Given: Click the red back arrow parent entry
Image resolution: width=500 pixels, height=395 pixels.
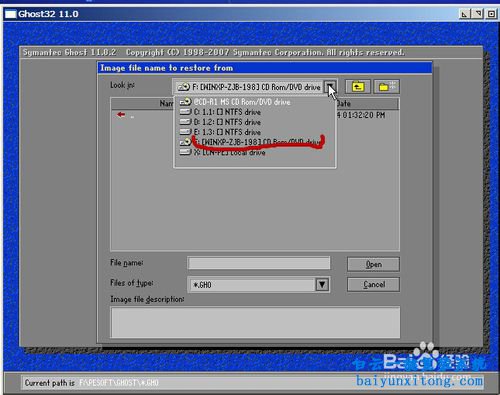Looking at the screenshot, I should [x=121, y=115].
